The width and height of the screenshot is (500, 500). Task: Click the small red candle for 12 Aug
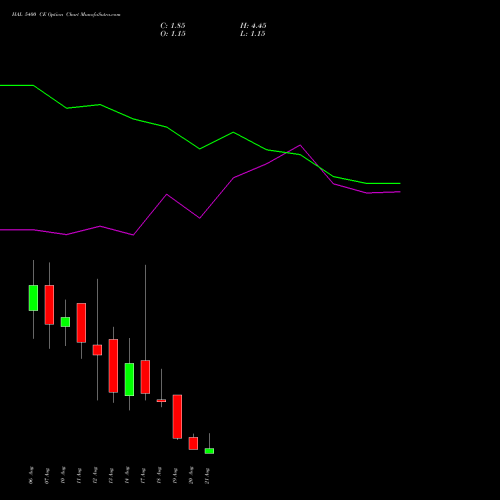pyautogui.click(x=97, y=350)
